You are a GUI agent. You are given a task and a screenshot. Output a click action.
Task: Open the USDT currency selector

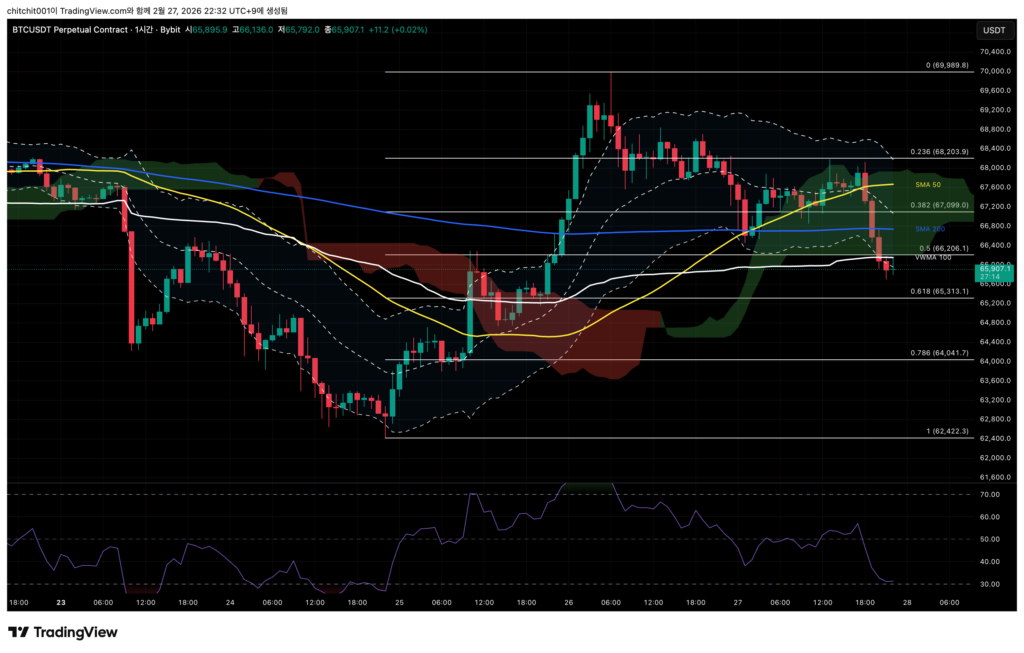(993, 30)
